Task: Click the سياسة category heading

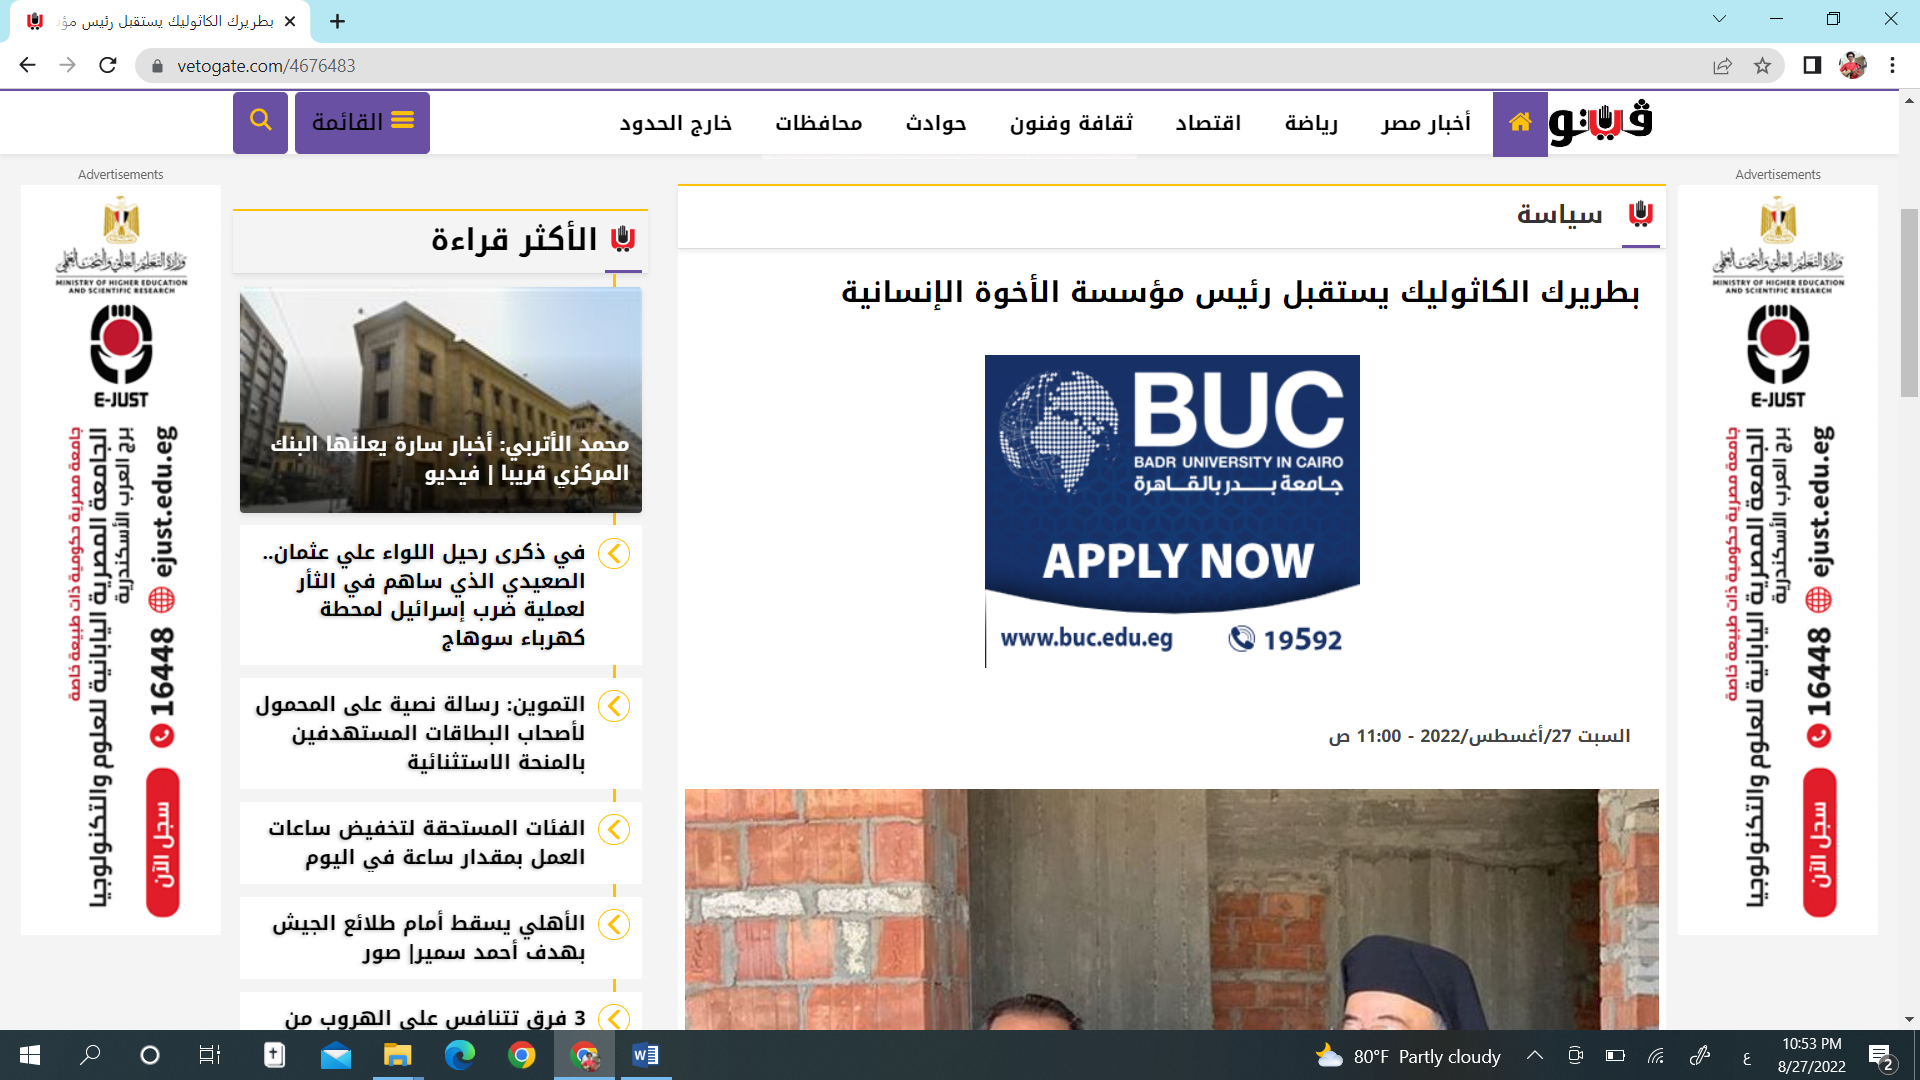Action: click(x=1559, y=214)
